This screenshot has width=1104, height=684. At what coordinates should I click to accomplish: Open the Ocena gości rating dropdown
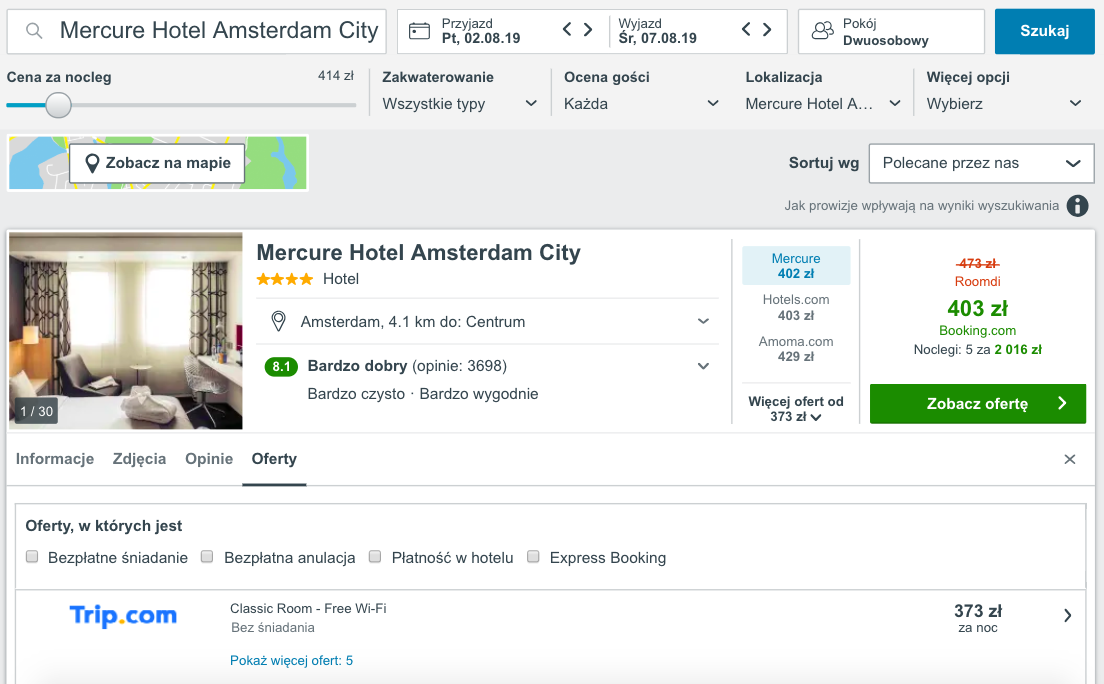pyautogui.click(x=641, y=104)
